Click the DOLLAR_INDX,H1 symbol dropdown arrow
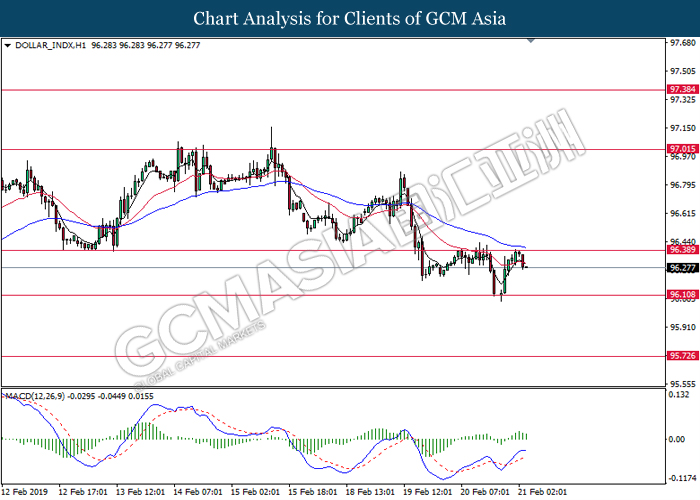 pyautogui.click(x=7, y=46)
